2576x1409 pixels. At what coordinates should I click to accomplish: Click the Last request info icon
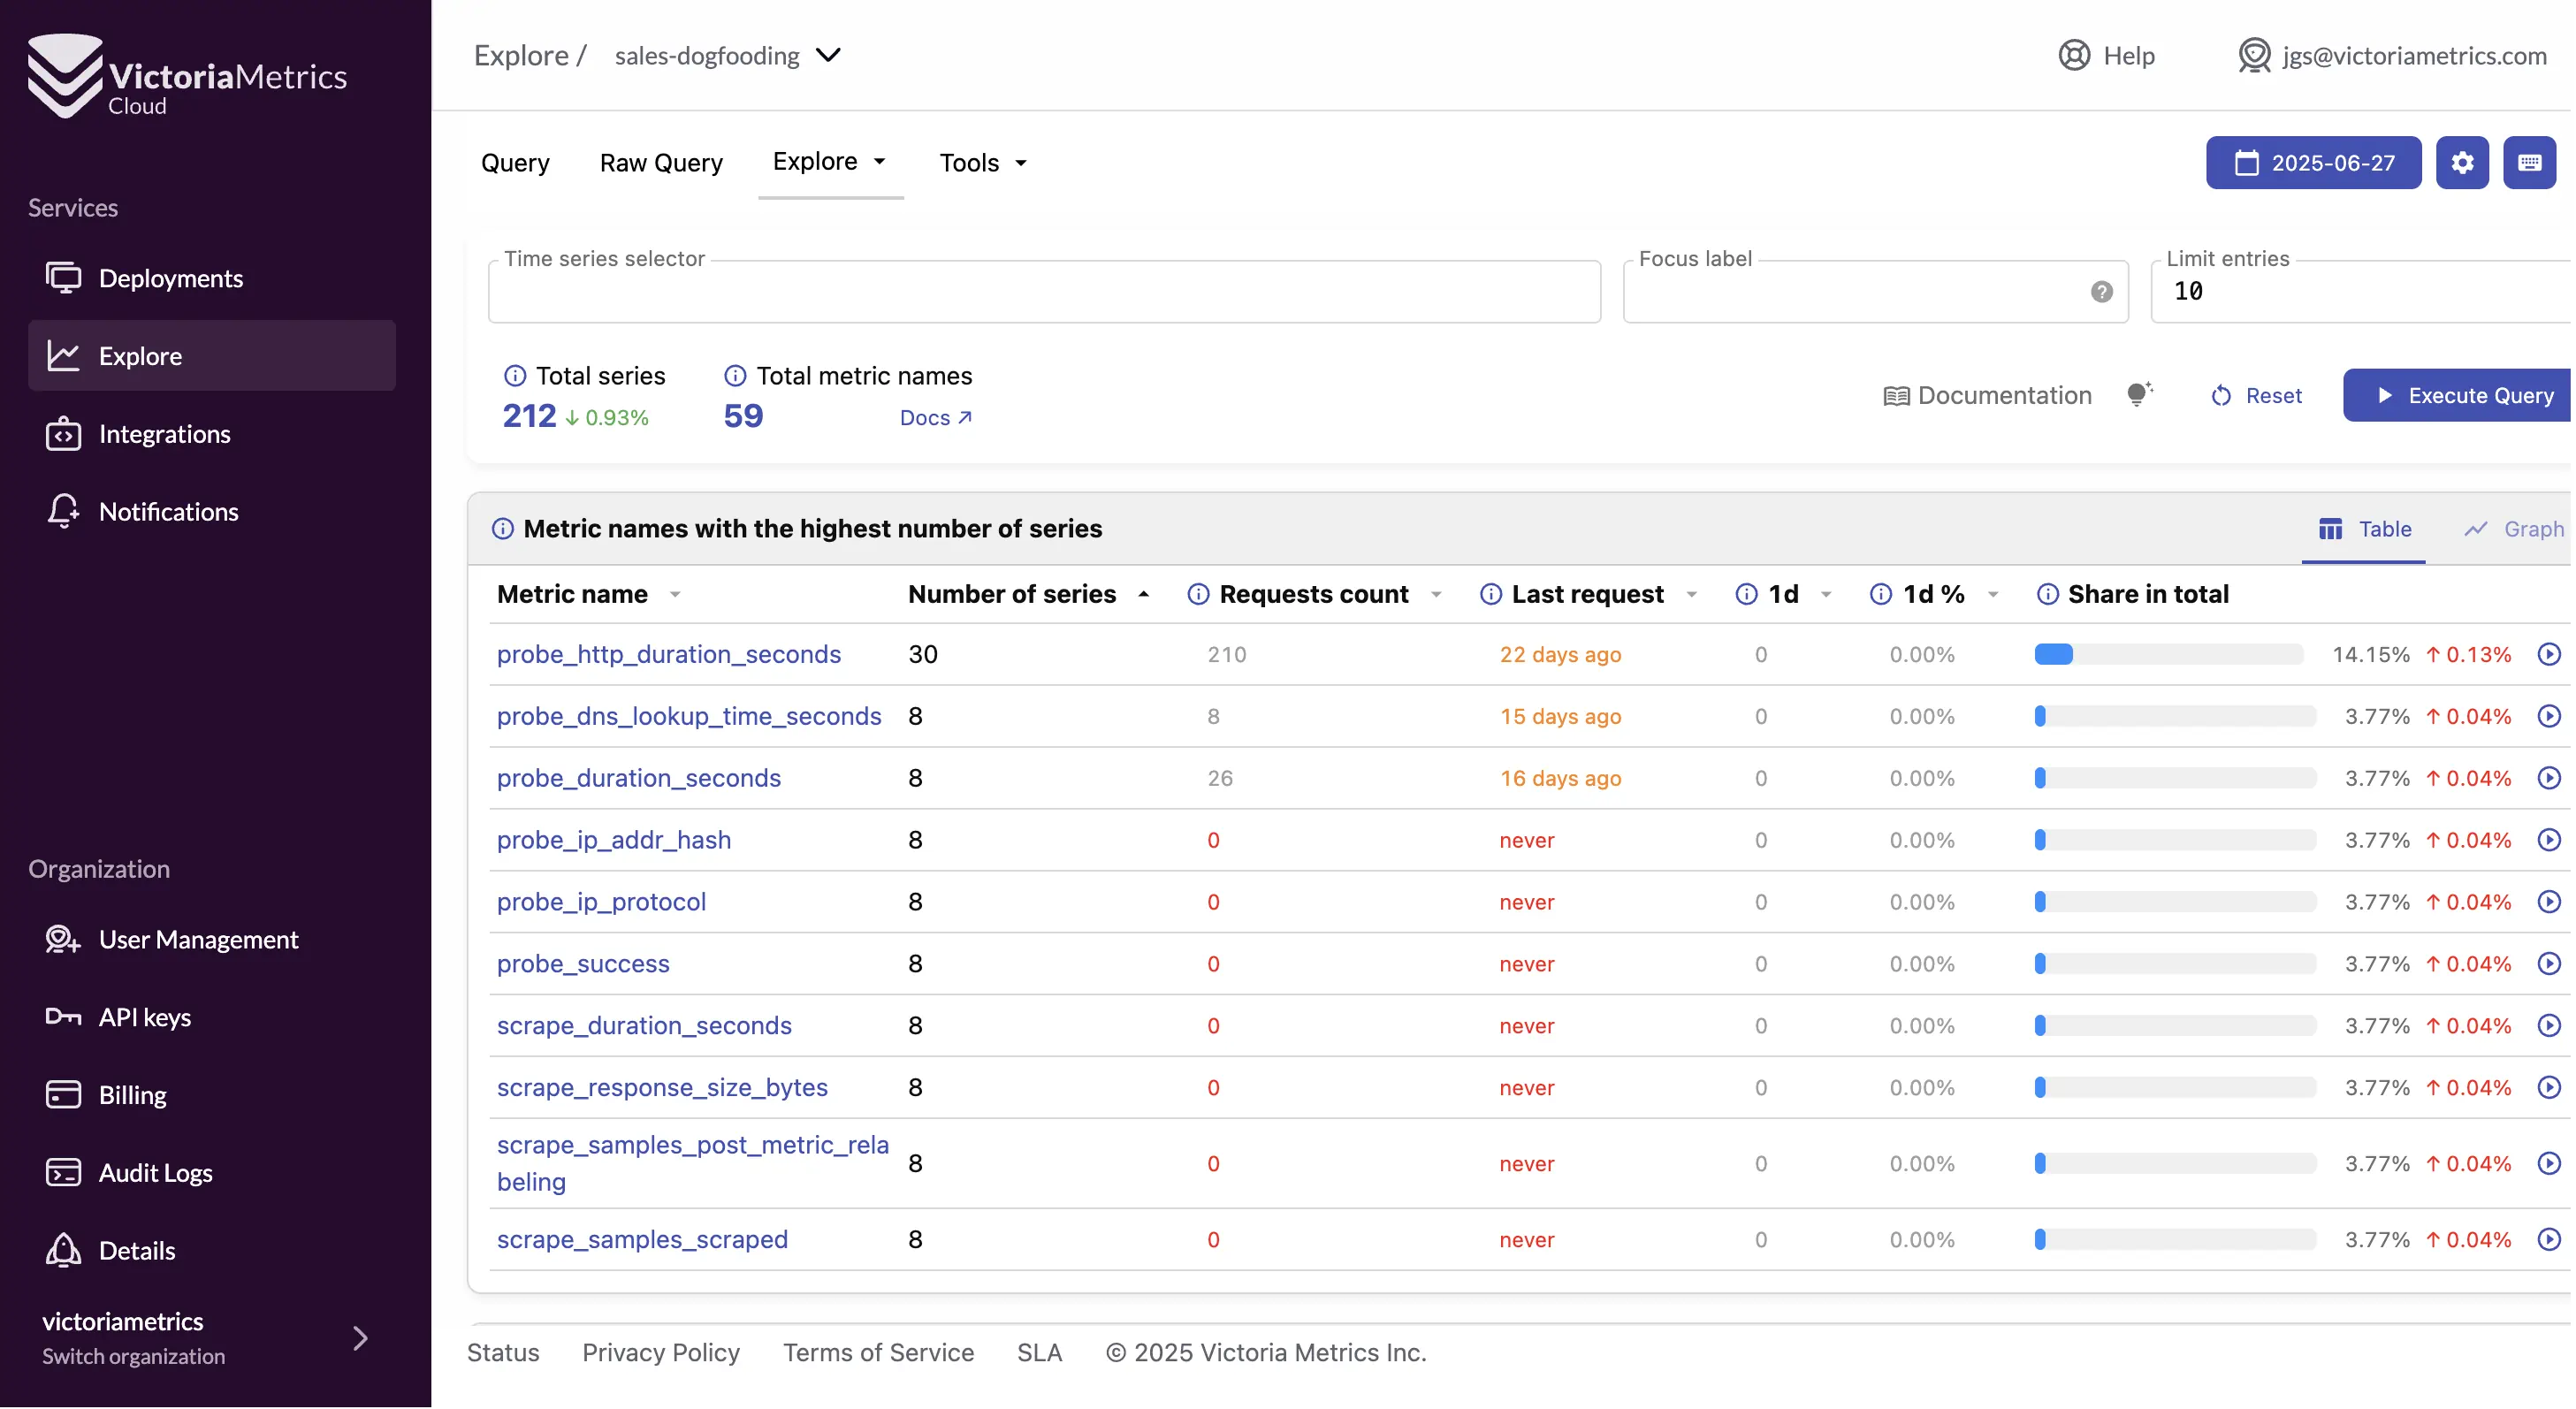tap(1491, 595)
